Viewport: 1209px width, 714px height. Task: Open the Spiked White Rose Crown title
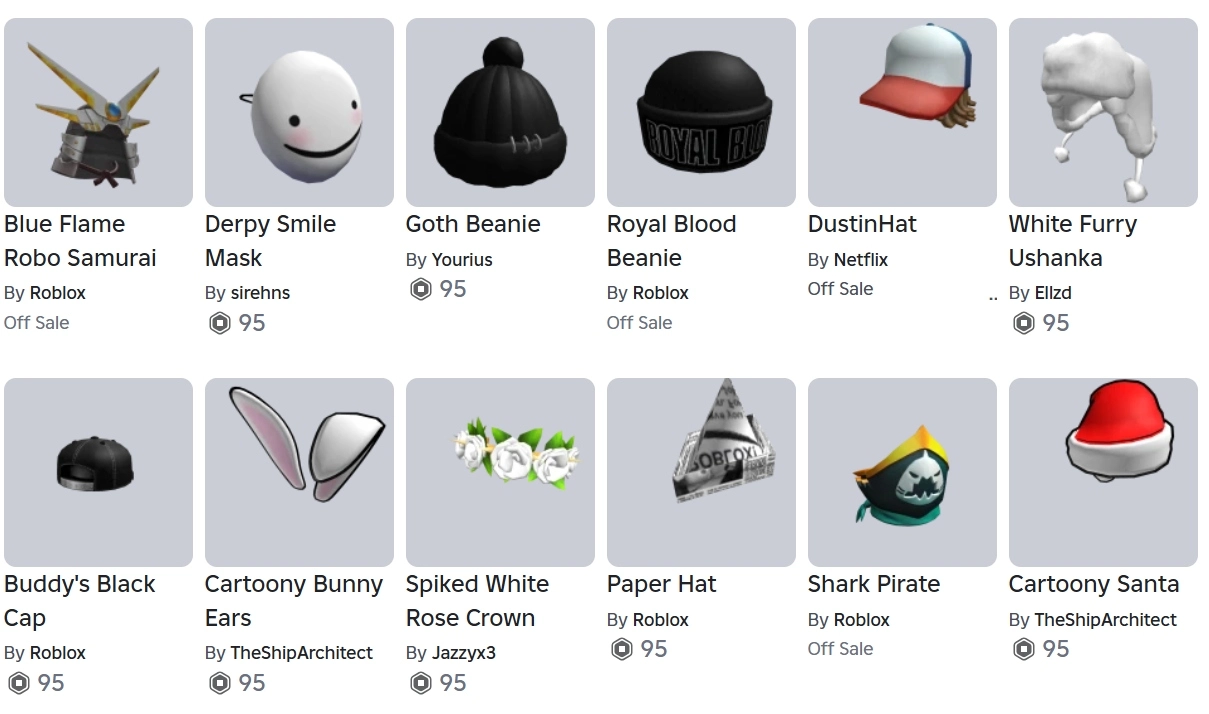[477, 601]
